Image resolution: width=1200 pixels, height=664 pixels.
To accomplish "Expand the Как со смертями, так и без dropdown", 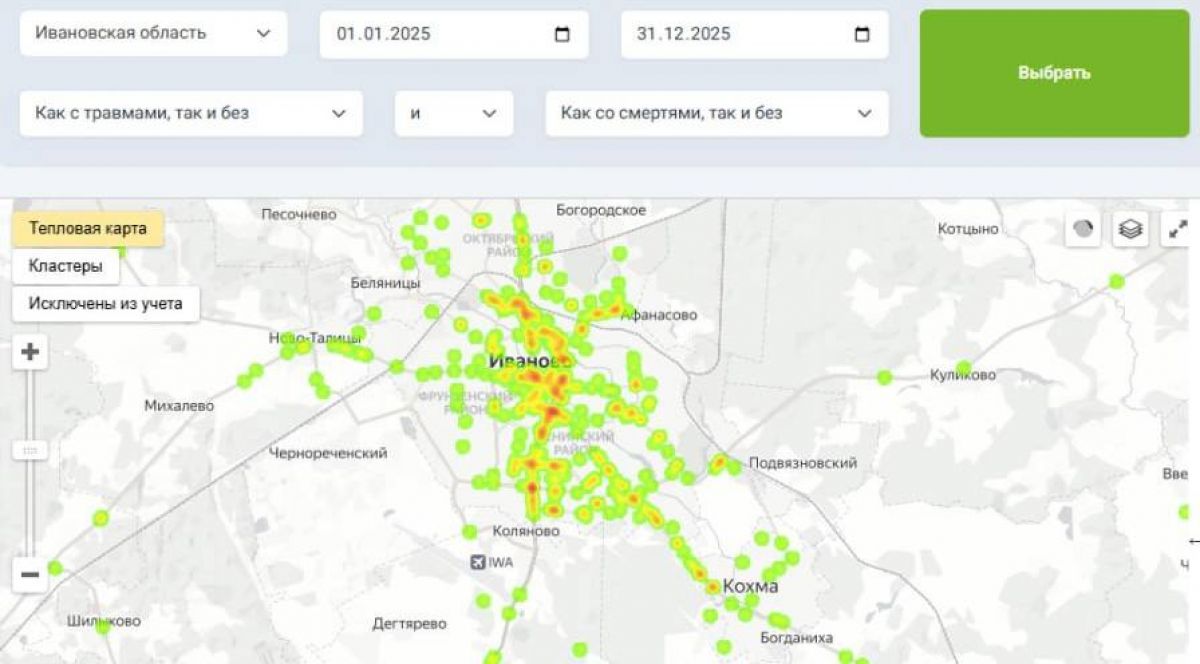I will click(x=717, y=113).
